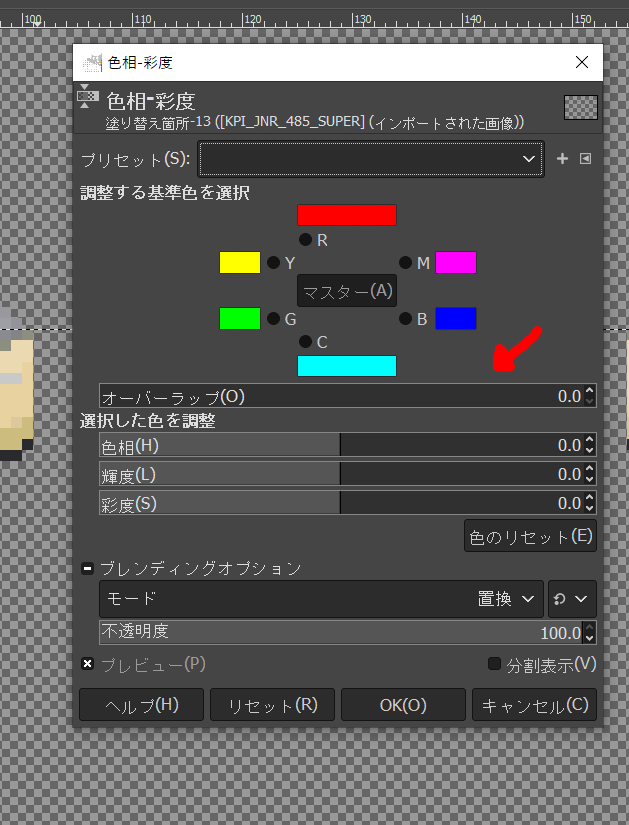Click the red color swatch
The width and height of the screenshot is (629, 825).
pos(347,215)
